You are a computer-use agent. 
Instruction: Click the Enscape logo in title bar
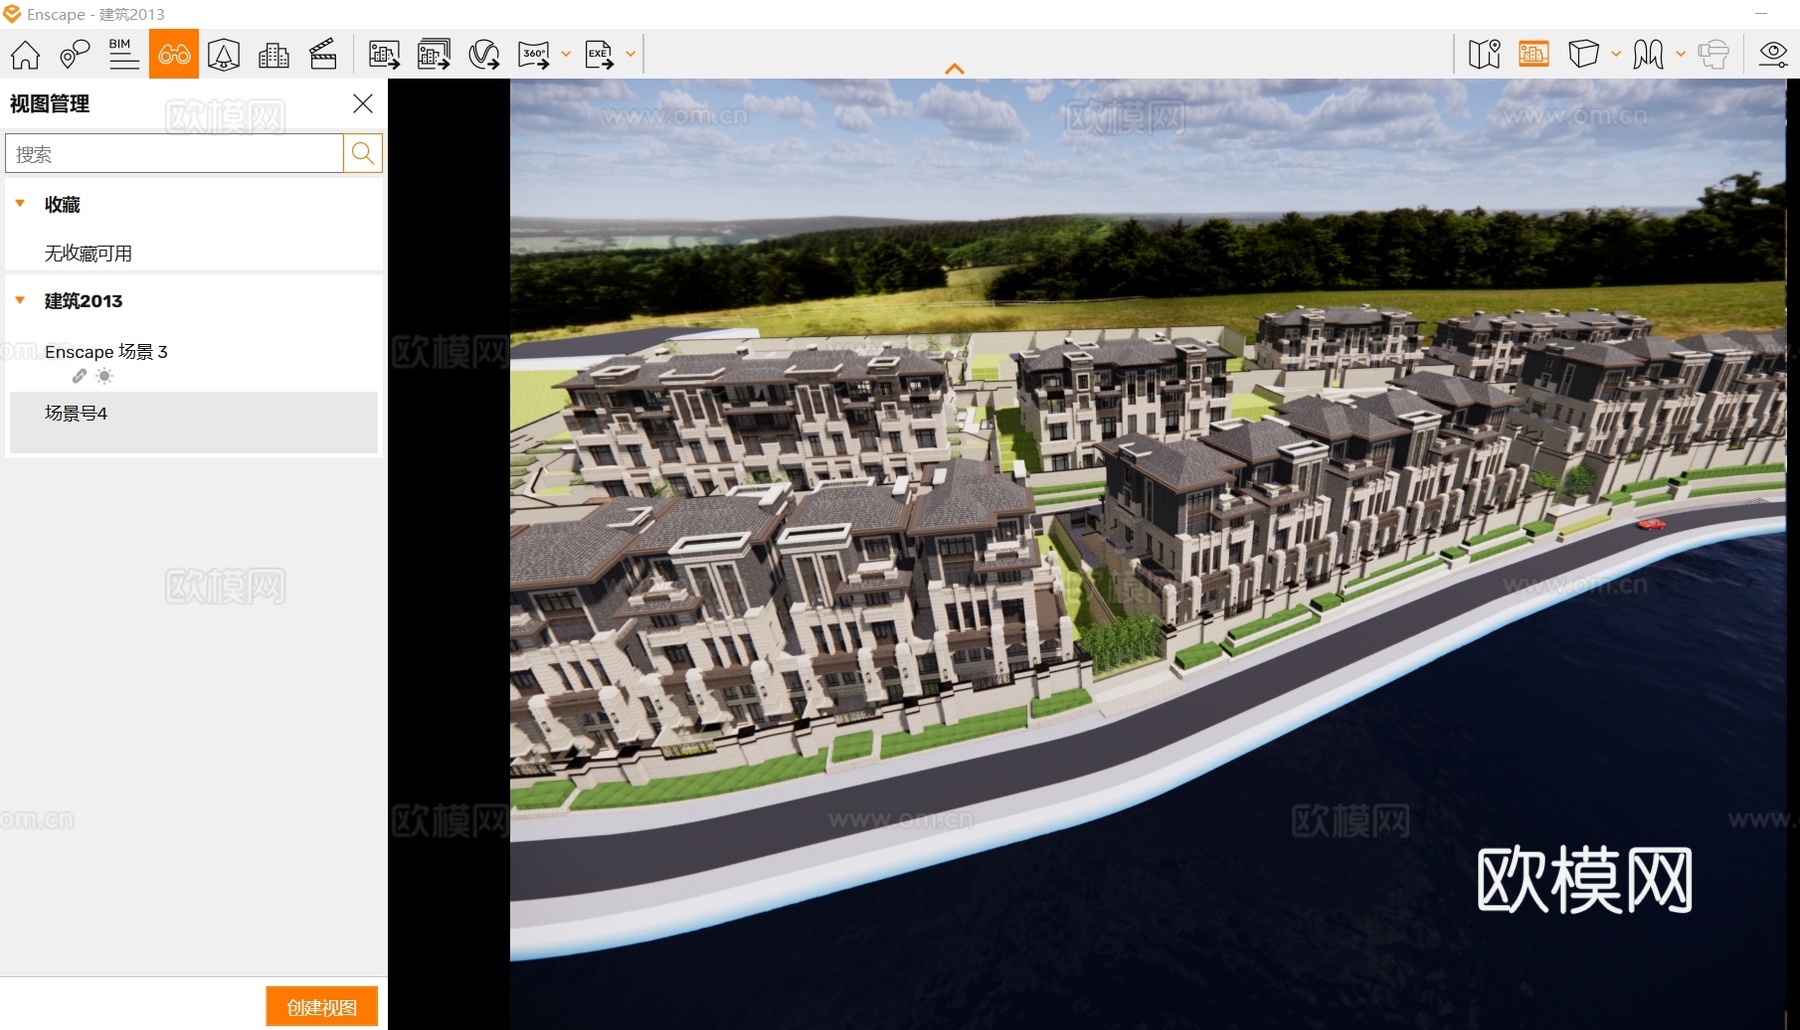click(x=12, y=14)
